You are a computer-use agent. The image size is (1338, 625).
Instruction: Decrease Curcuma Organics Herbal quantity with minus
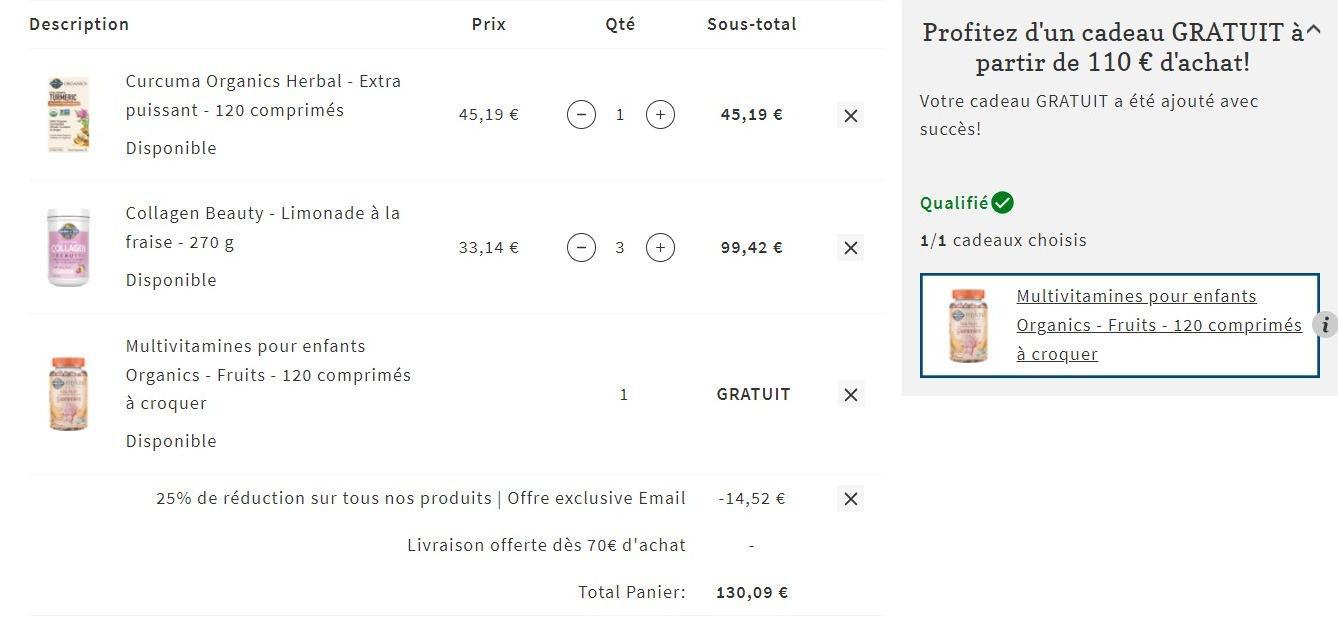point(581,114)
